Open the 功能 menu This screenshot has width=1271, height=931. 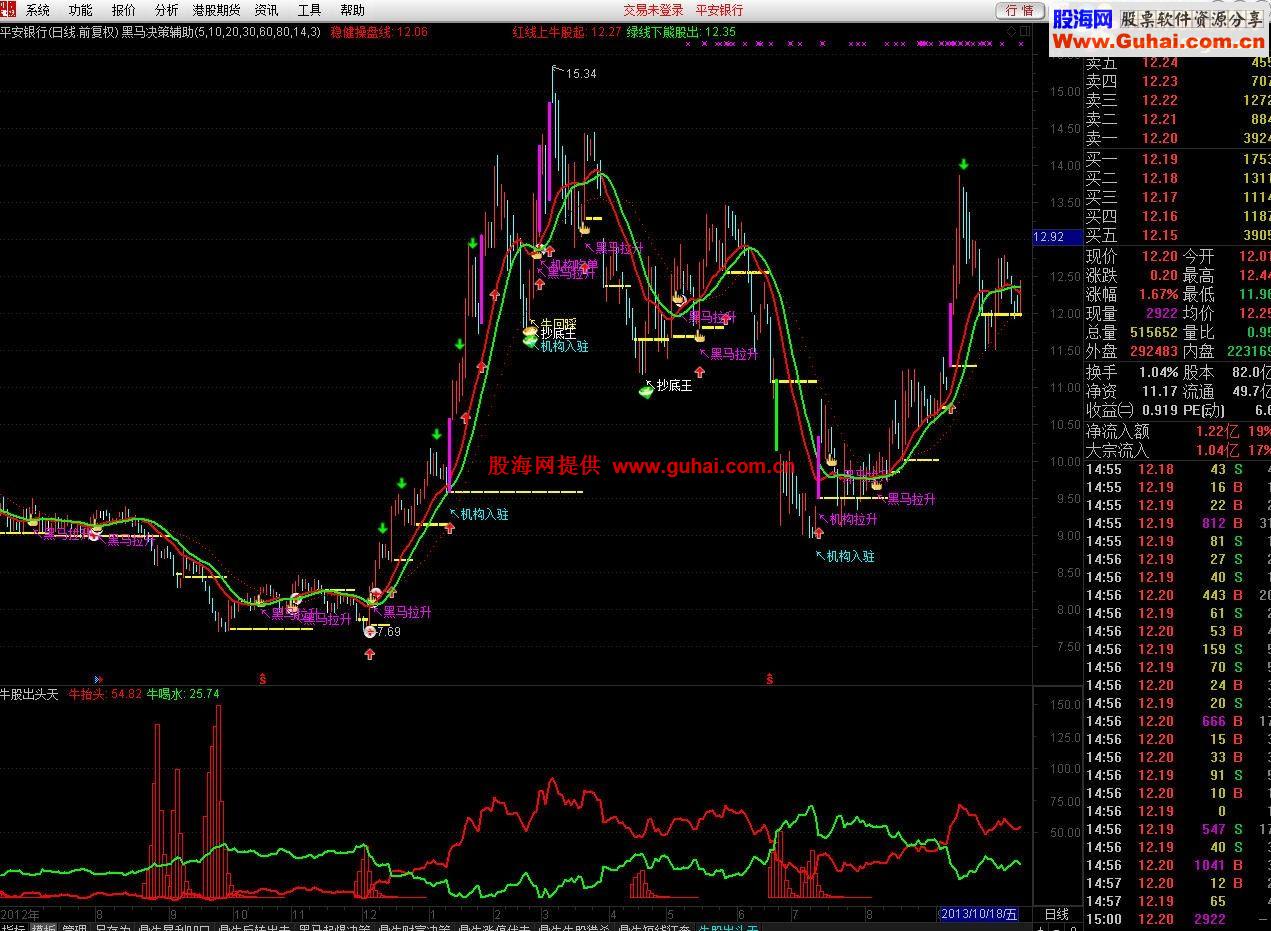pos(80,10)
